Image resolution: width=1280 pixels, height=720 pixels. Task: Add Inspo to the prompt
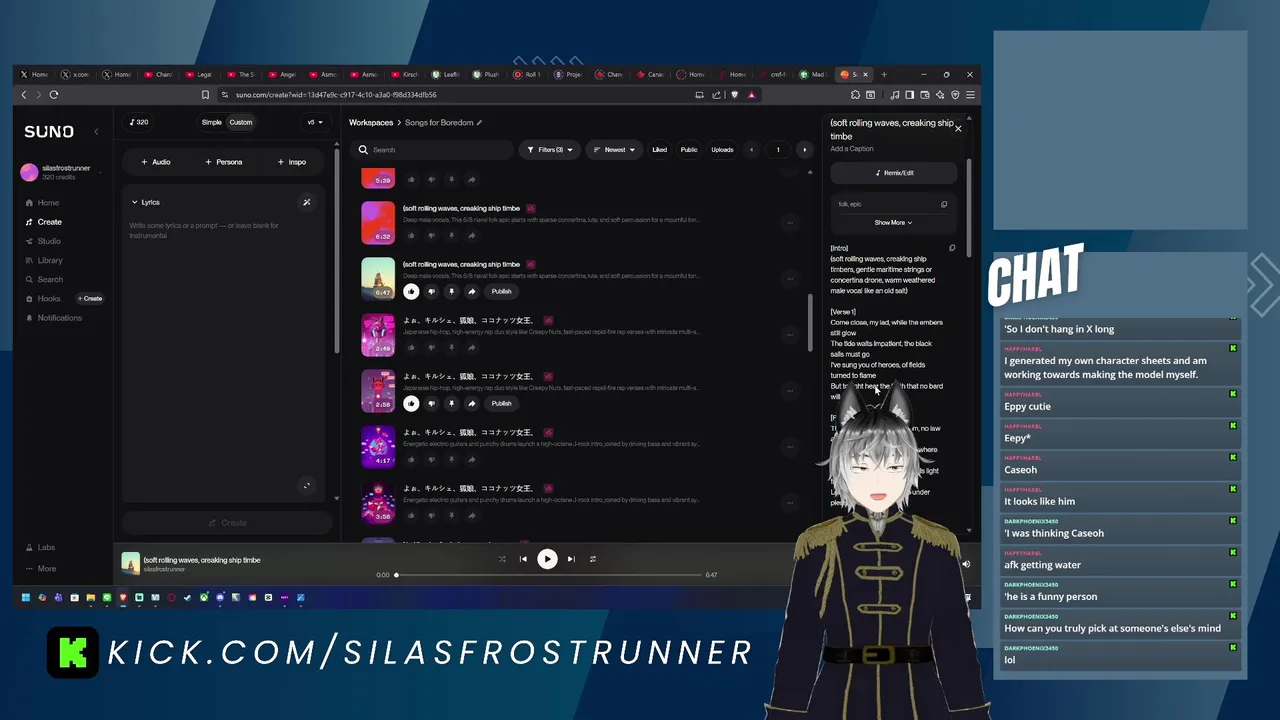point(292,162)
